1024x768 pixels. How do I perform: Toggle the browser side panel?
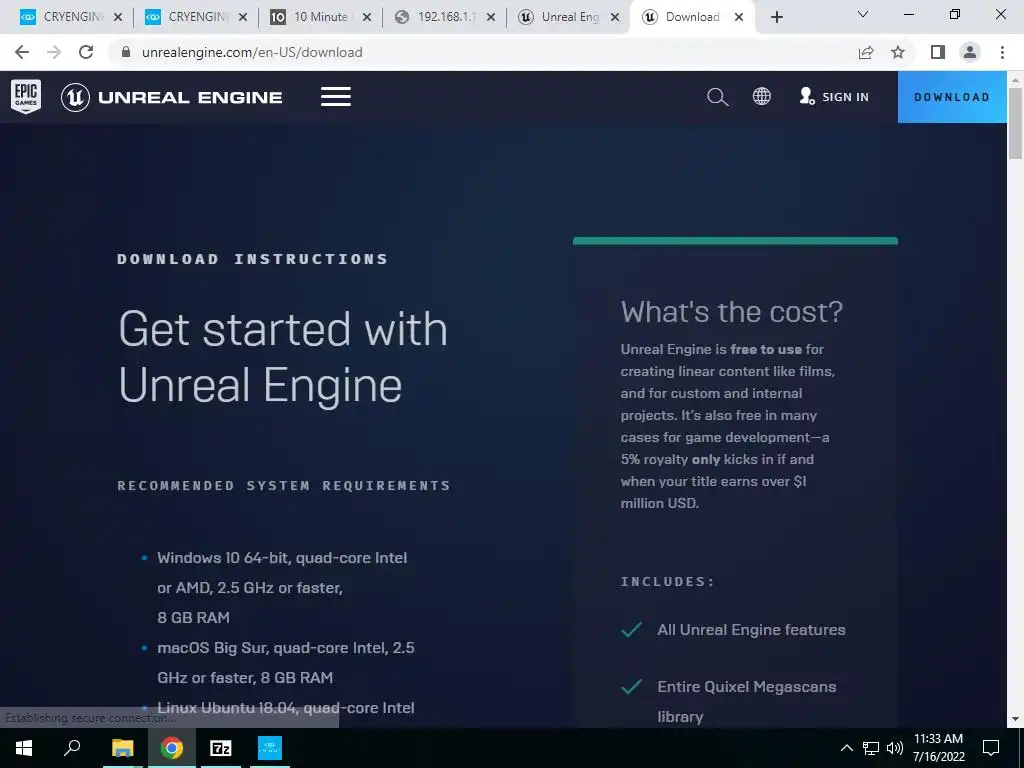click(938, 52)
